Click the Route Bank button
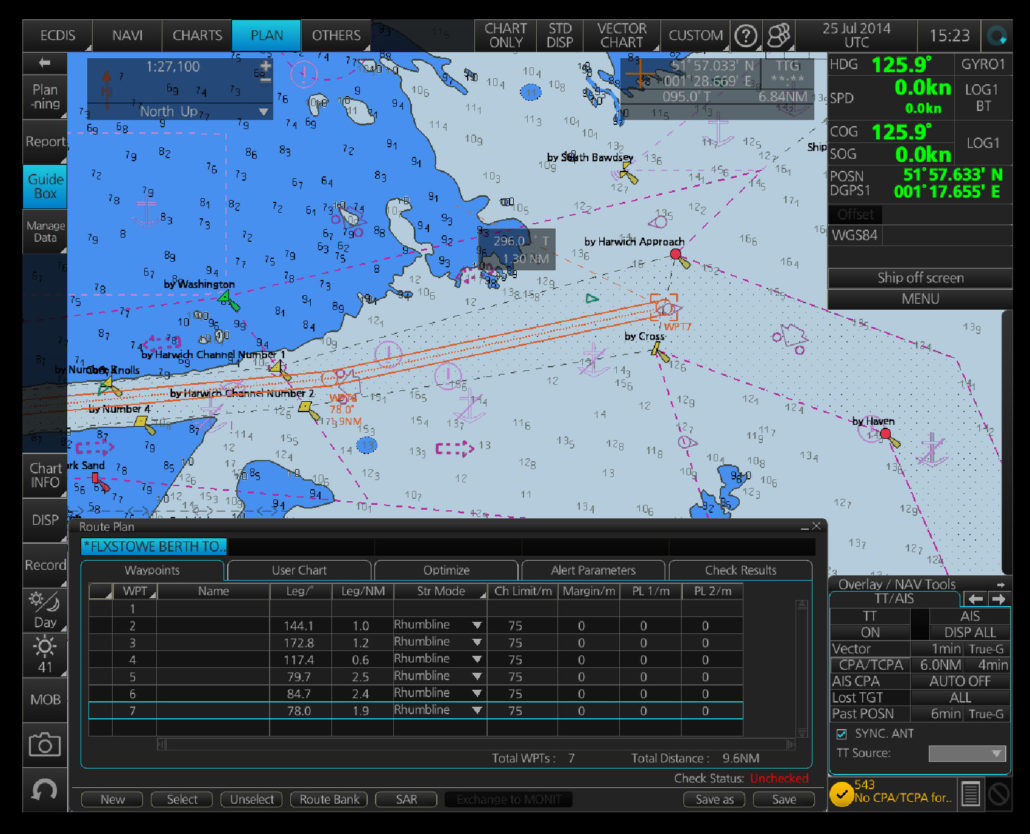This screenshot has width=1030, height=834. click(x=330, y=799)
